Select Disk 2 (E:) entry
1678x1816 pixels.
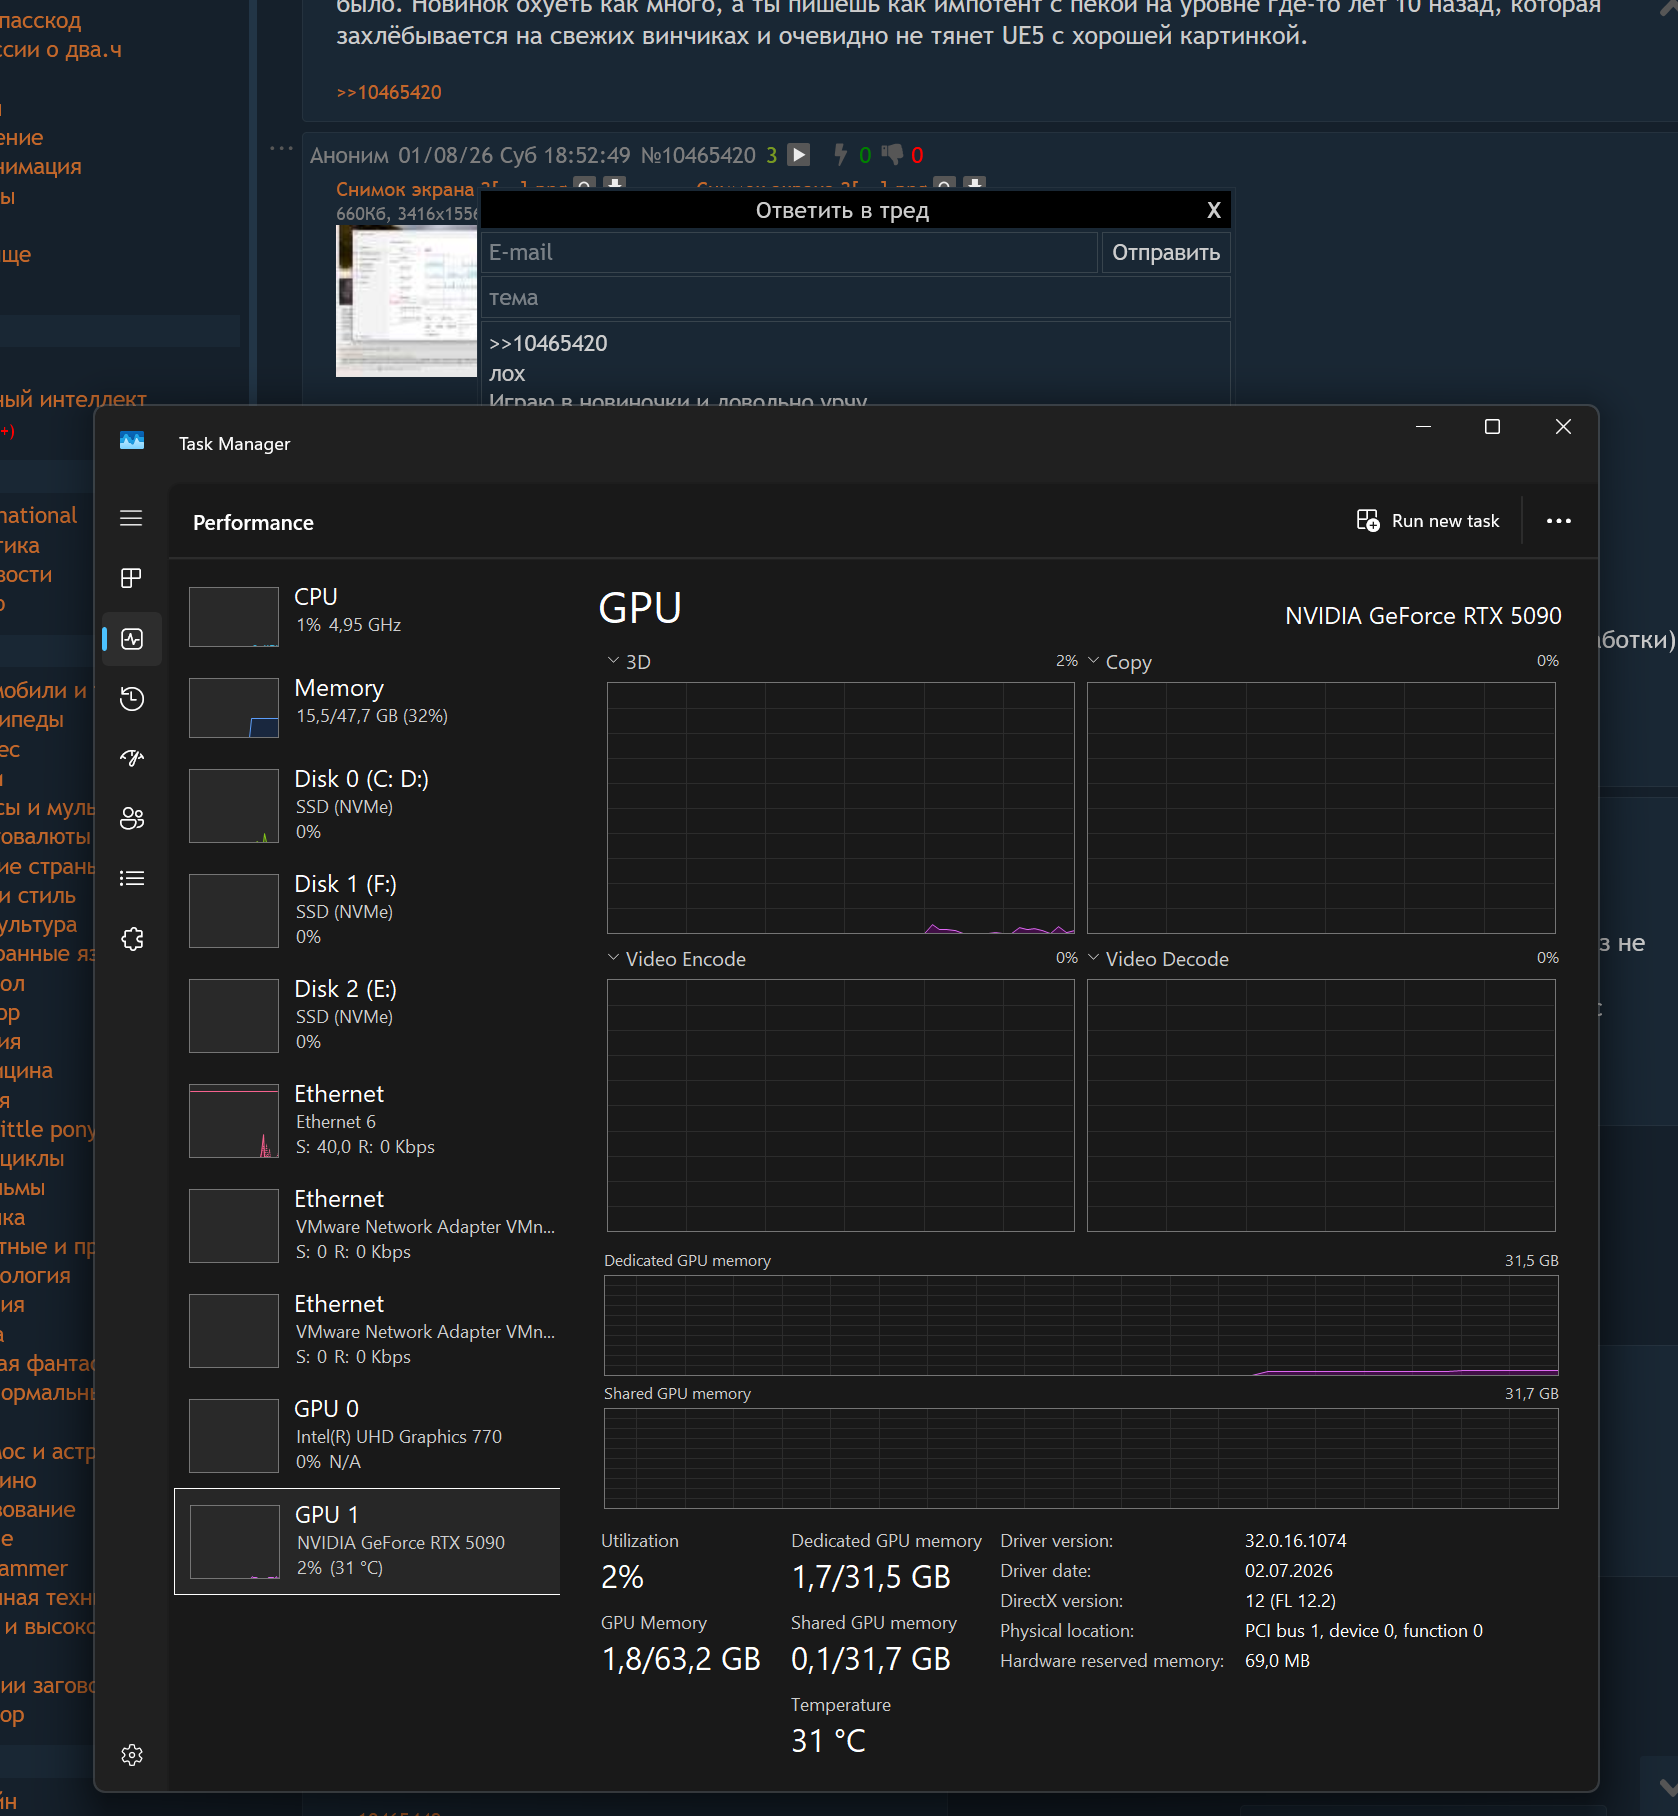click(367, 1016)
